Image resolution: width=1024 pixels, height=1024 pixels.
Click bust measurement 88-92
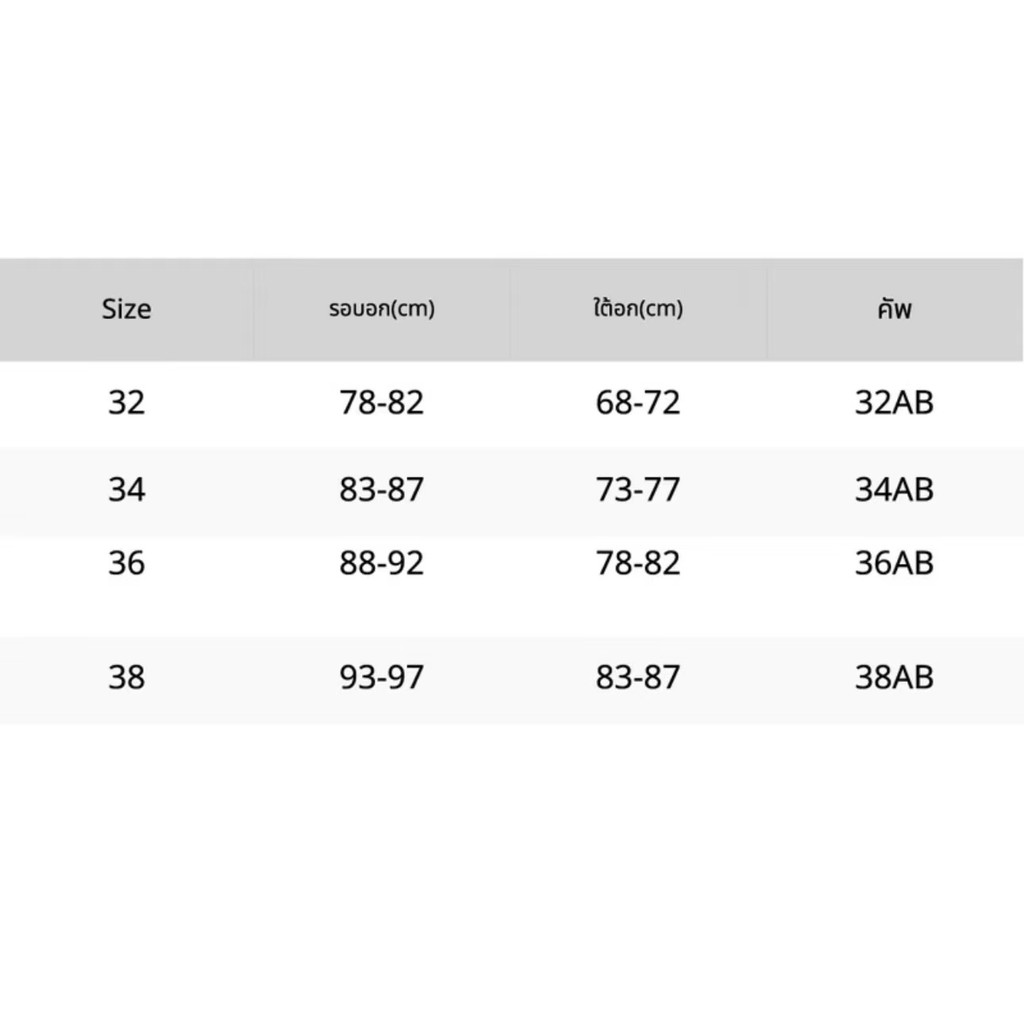coord(381,563)
